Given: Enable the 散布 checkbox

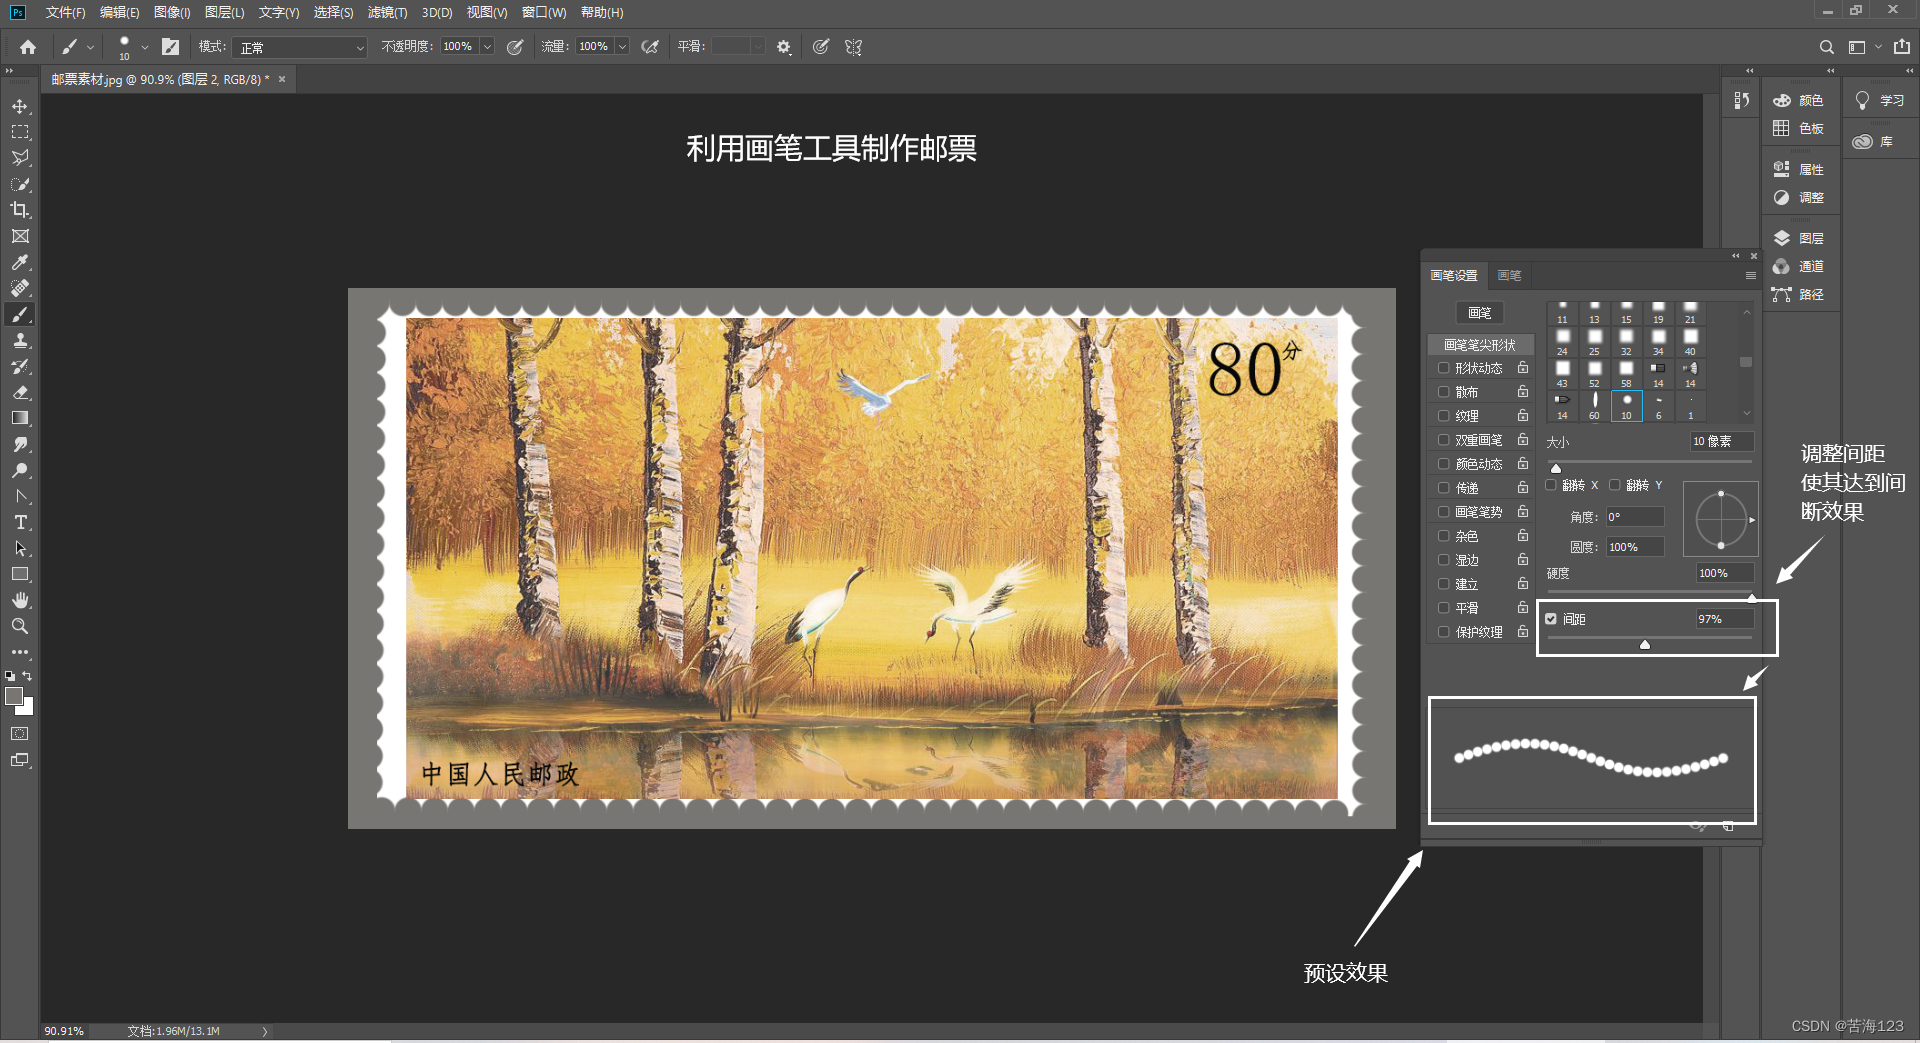Looking at the screenshot, I should click(x=1443, y=392).
